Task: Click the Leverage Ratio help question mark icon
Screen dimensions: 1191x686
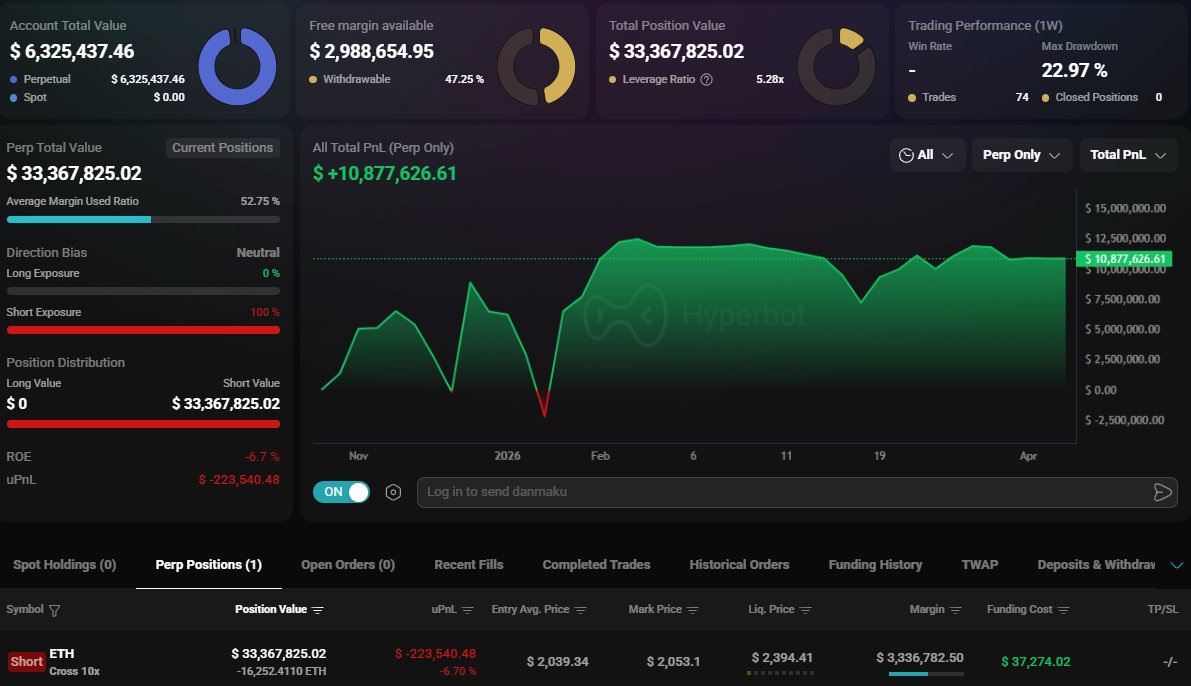Action: tap(707, 79)
